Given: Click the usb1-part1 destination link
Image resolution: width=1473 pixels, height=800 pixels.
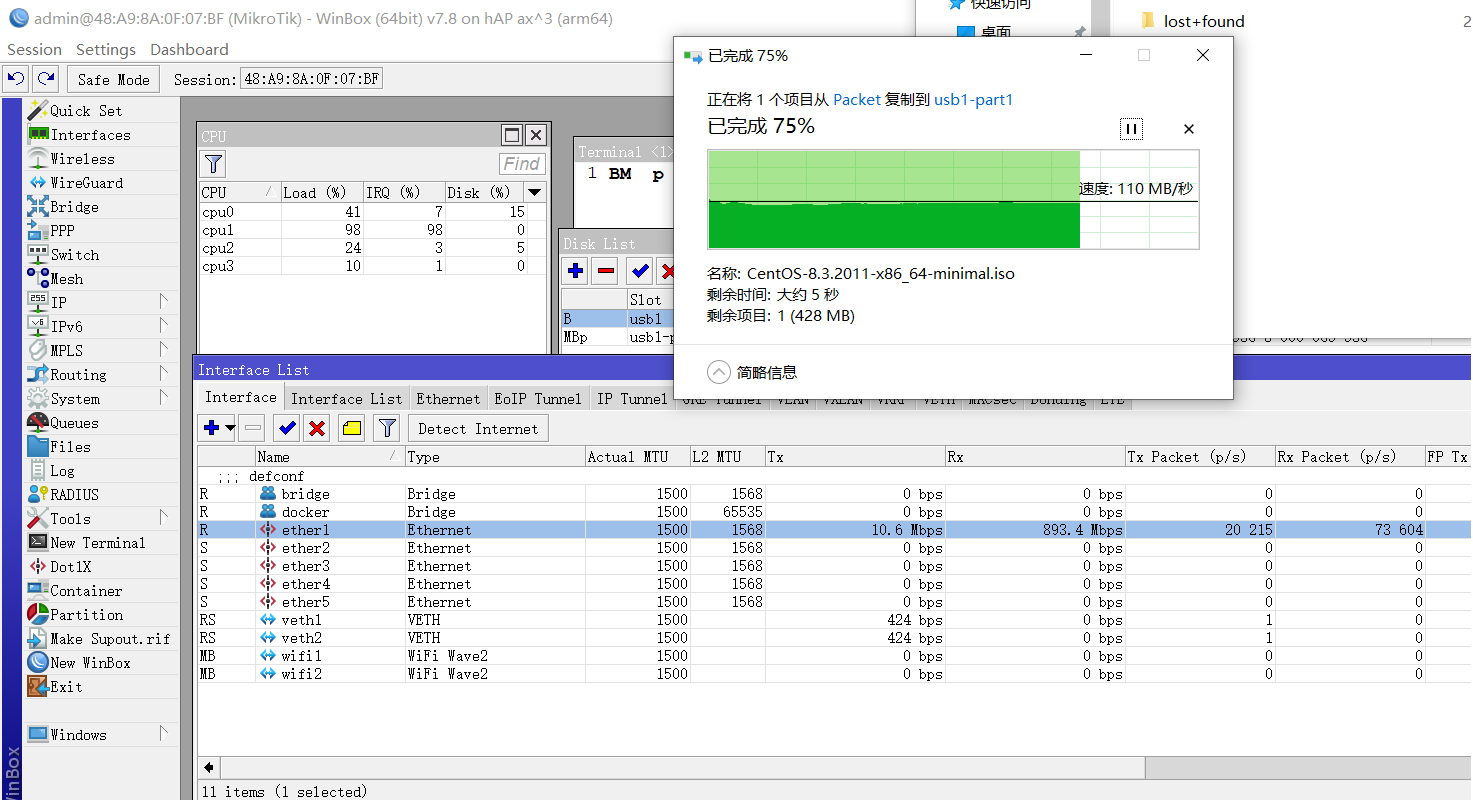Looking at the screenshot, I should click(x=973, y=99).
